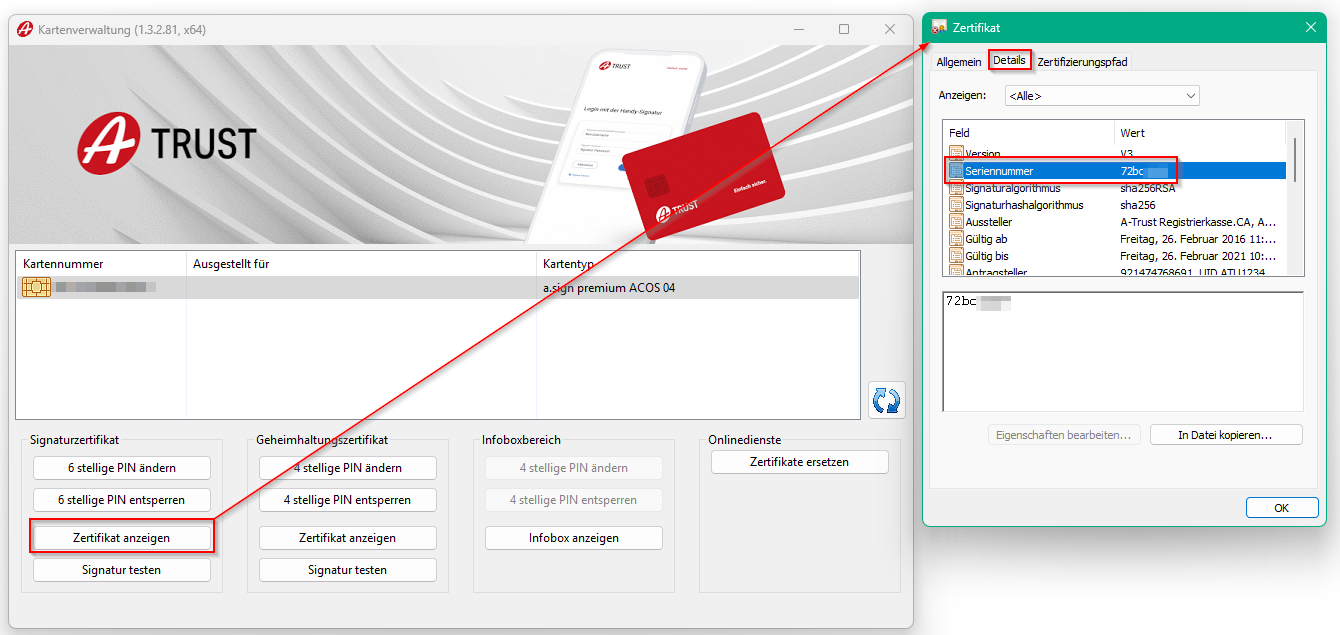Image resolution: width=1340 pixels, height=635 pixels.
Task: Click Signaturzertifikat 6 stellige PIN entsperren
Action: tap(122, 499)
